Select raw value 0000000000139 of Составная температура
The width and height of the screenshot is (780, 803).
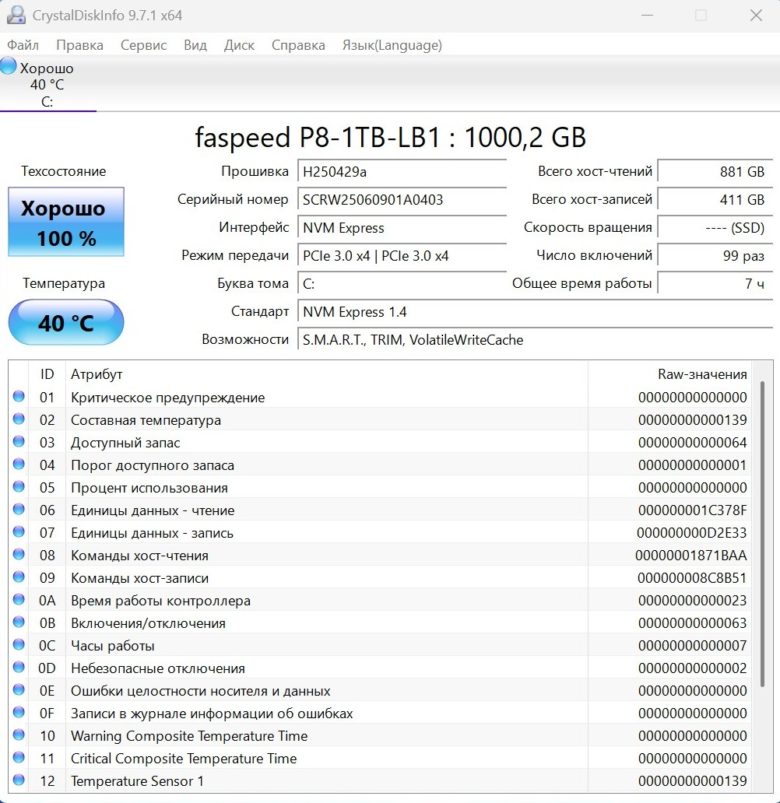pos(692,420)
